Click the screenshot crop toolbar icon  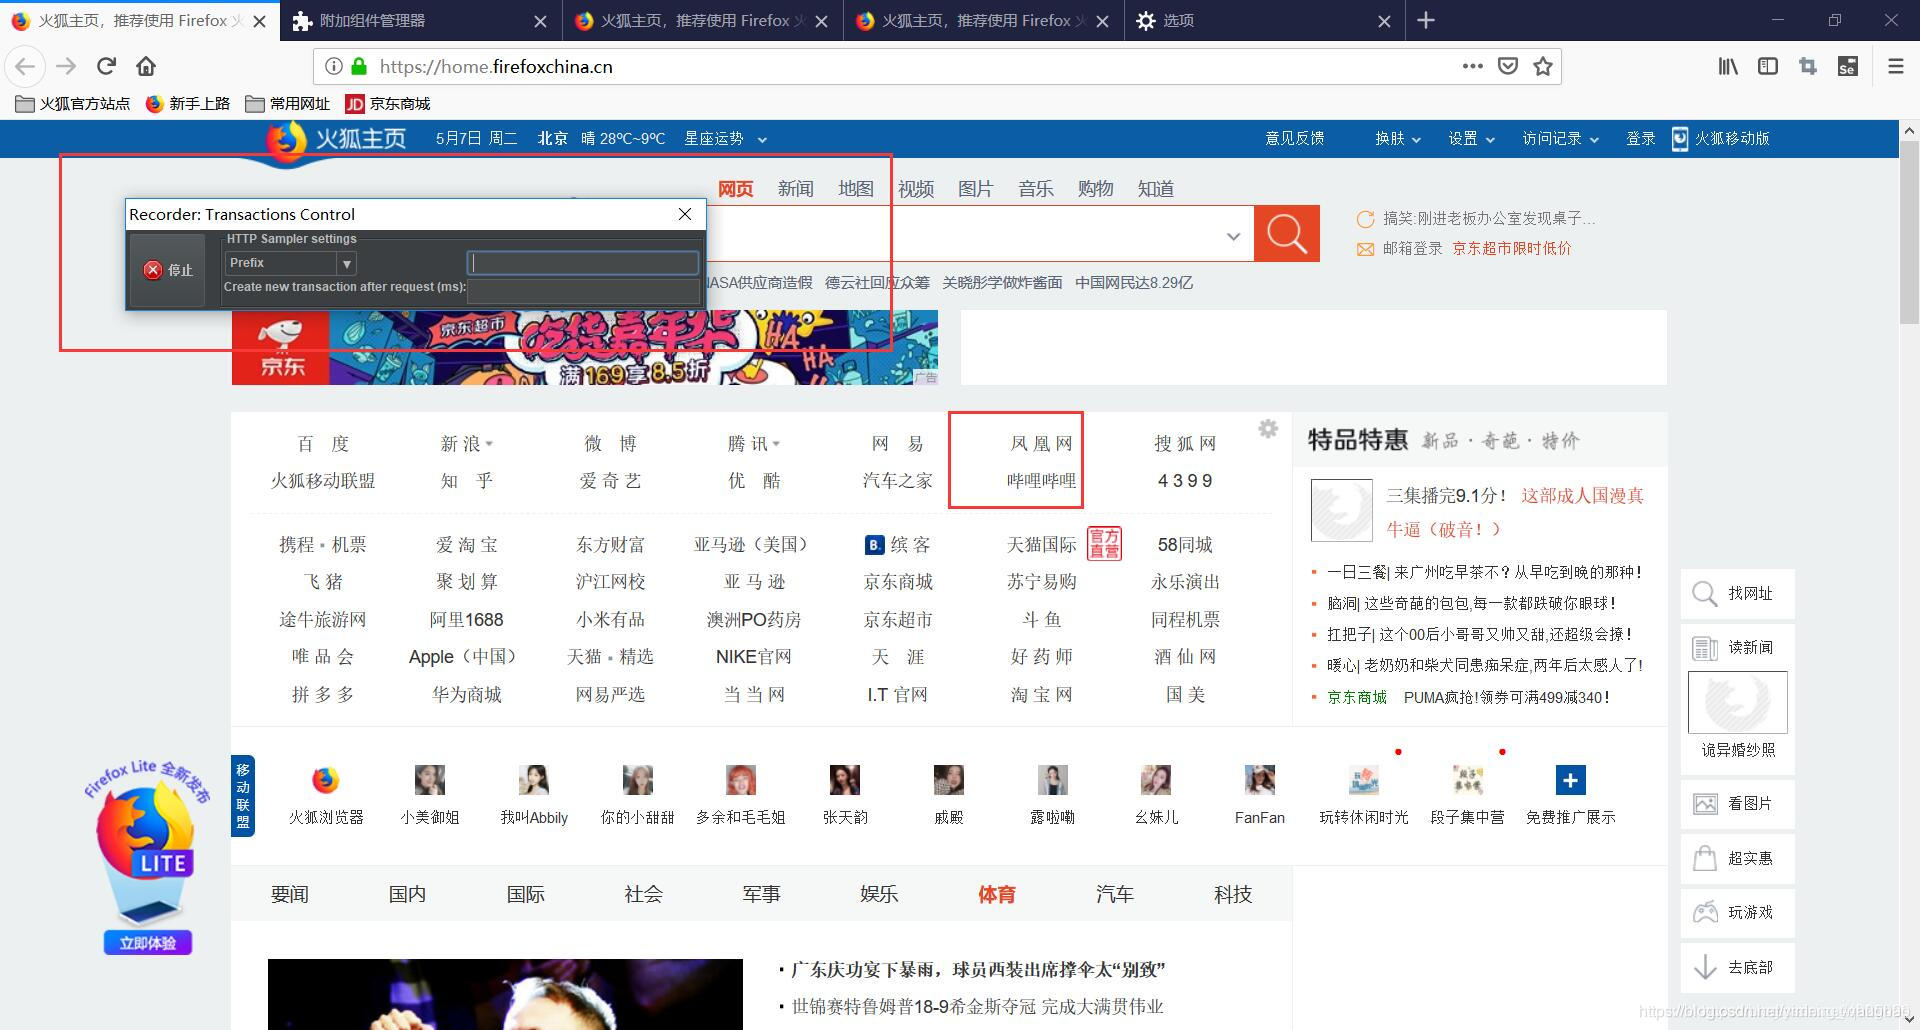point(1807,66)
